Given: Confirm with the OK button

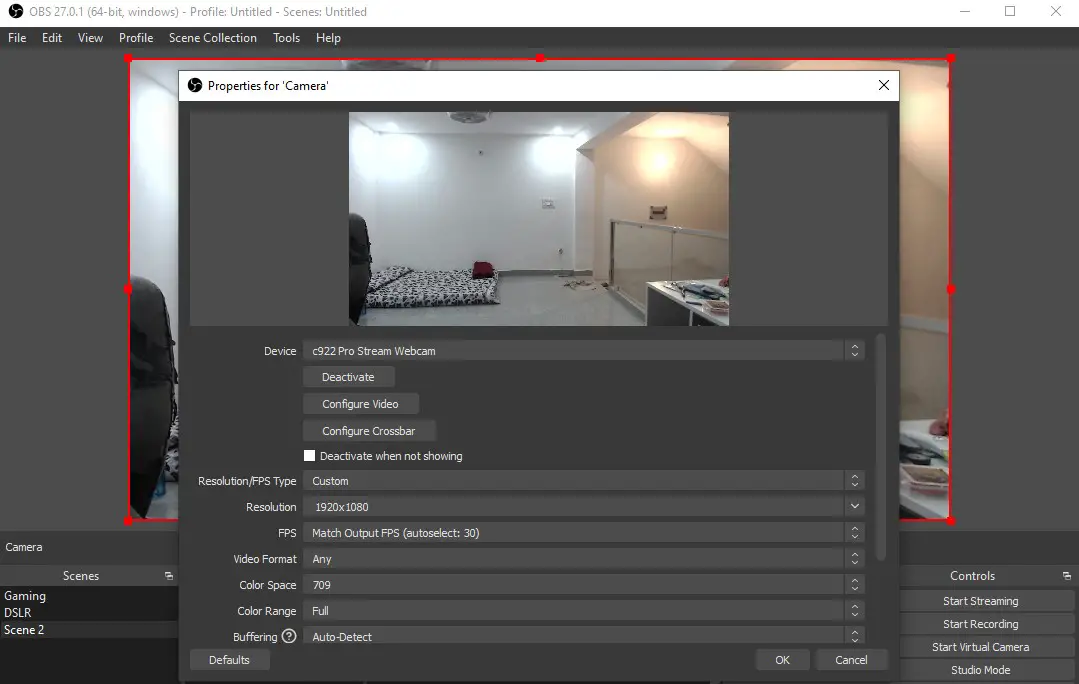Looking at the screenshot, I should (782, 660).
